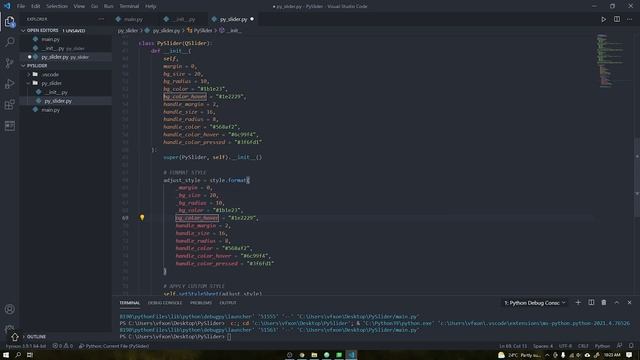The width and height of the screenshot is (640, 360).
Task: Open the File Explorer taskbar icon
Action: click(314, 355)
